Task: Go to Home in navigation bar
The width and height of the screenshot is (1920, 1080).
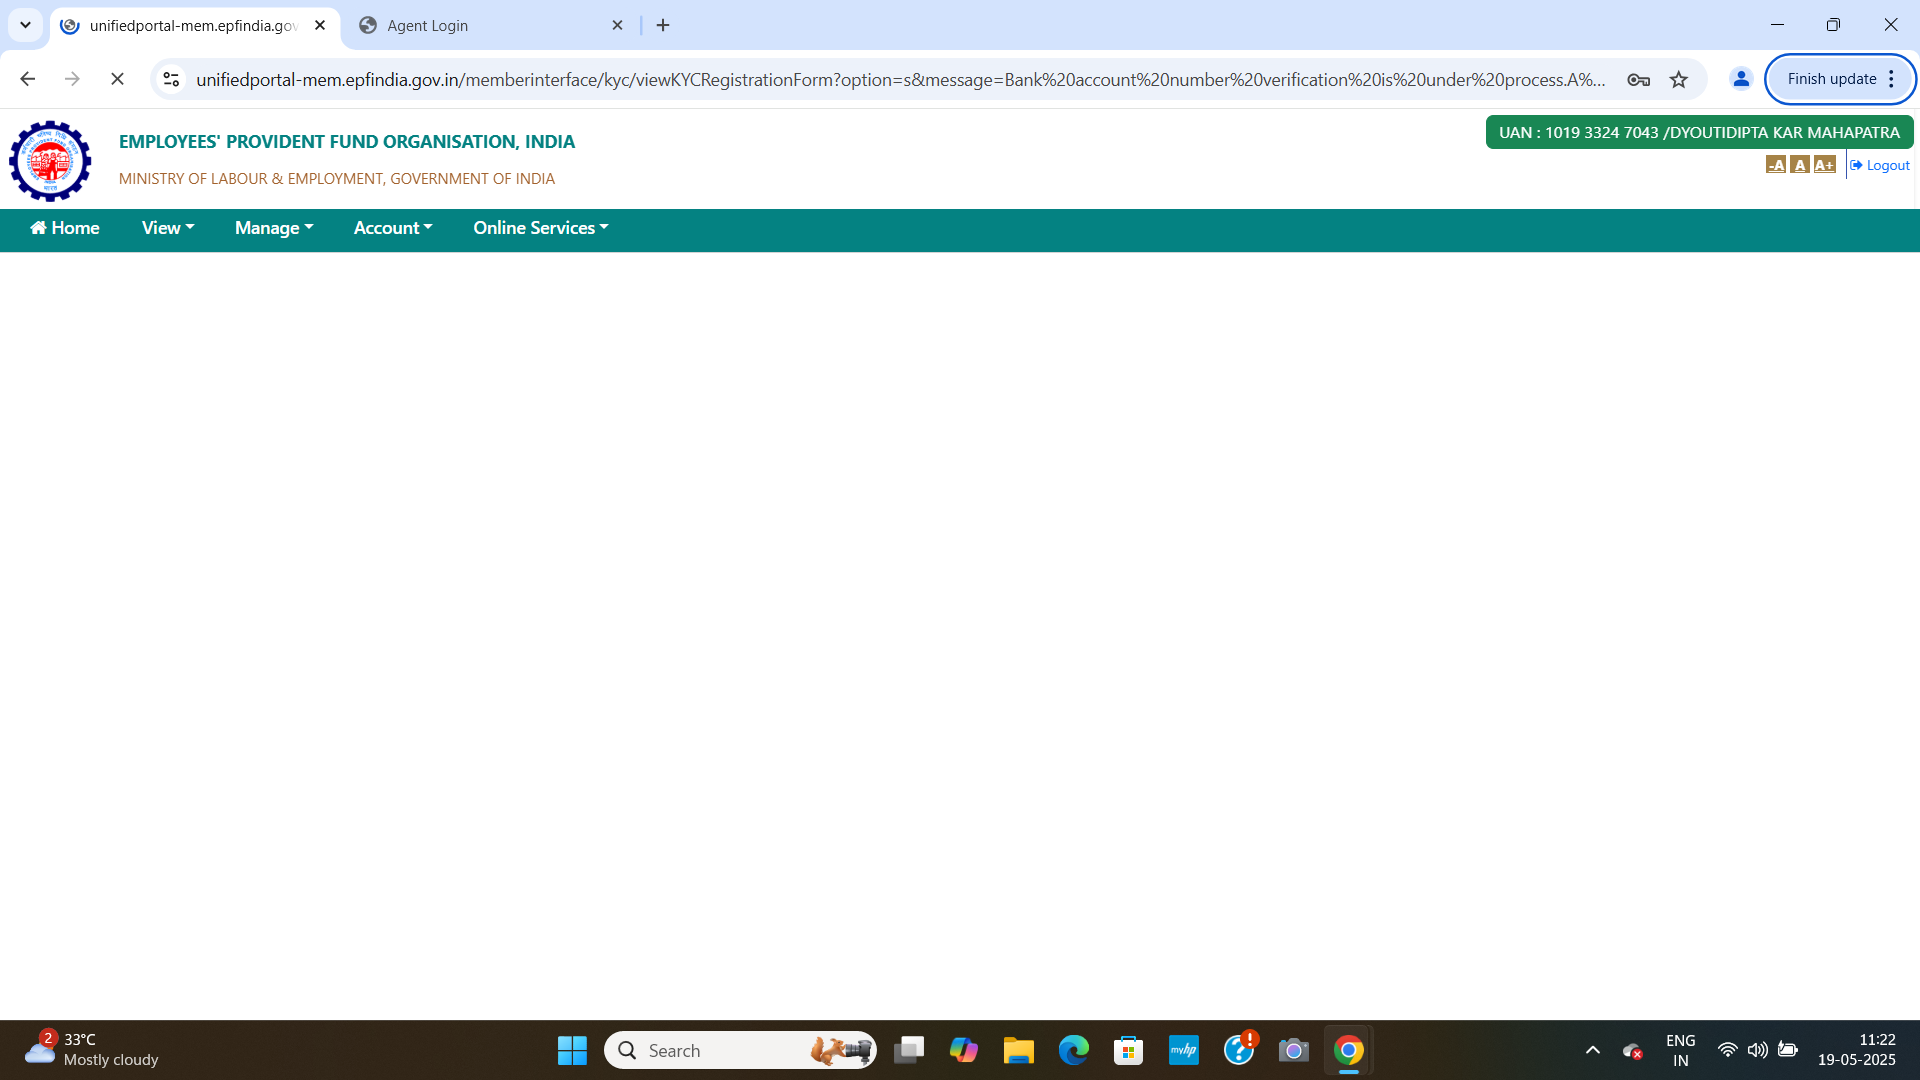Action: (64, 228)
